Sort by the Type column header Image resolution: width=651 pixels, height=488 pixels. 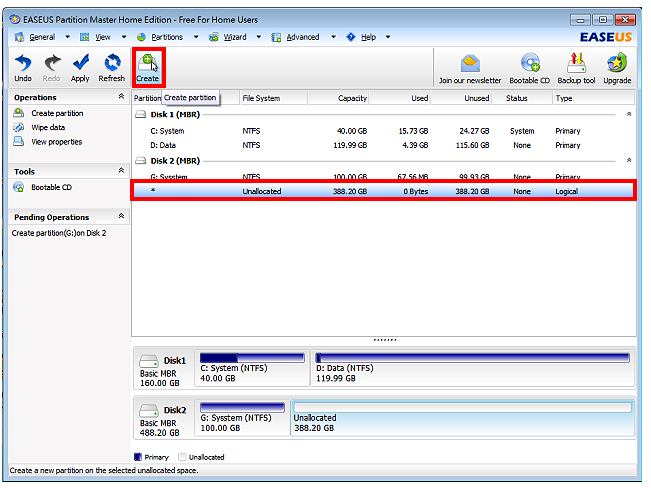[x=594, y=98]
